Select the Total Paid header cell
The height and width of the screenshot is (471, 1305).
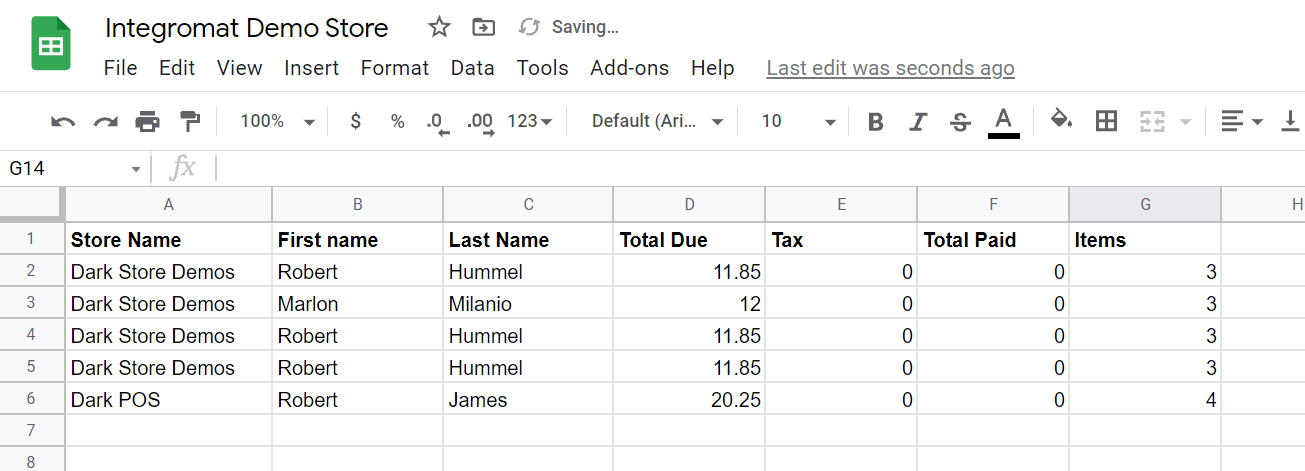993,239
